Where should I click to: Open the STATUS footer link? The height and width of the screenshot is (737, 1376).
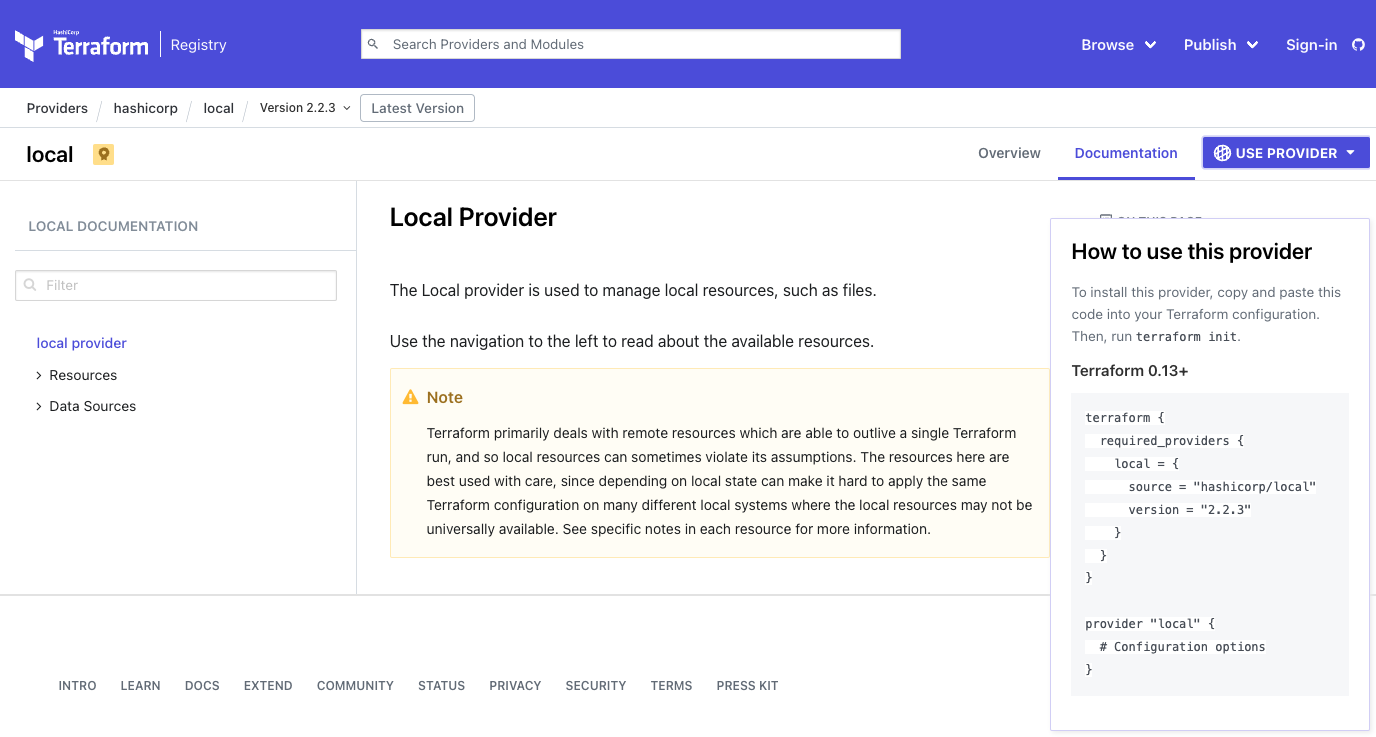click(441, 686)
